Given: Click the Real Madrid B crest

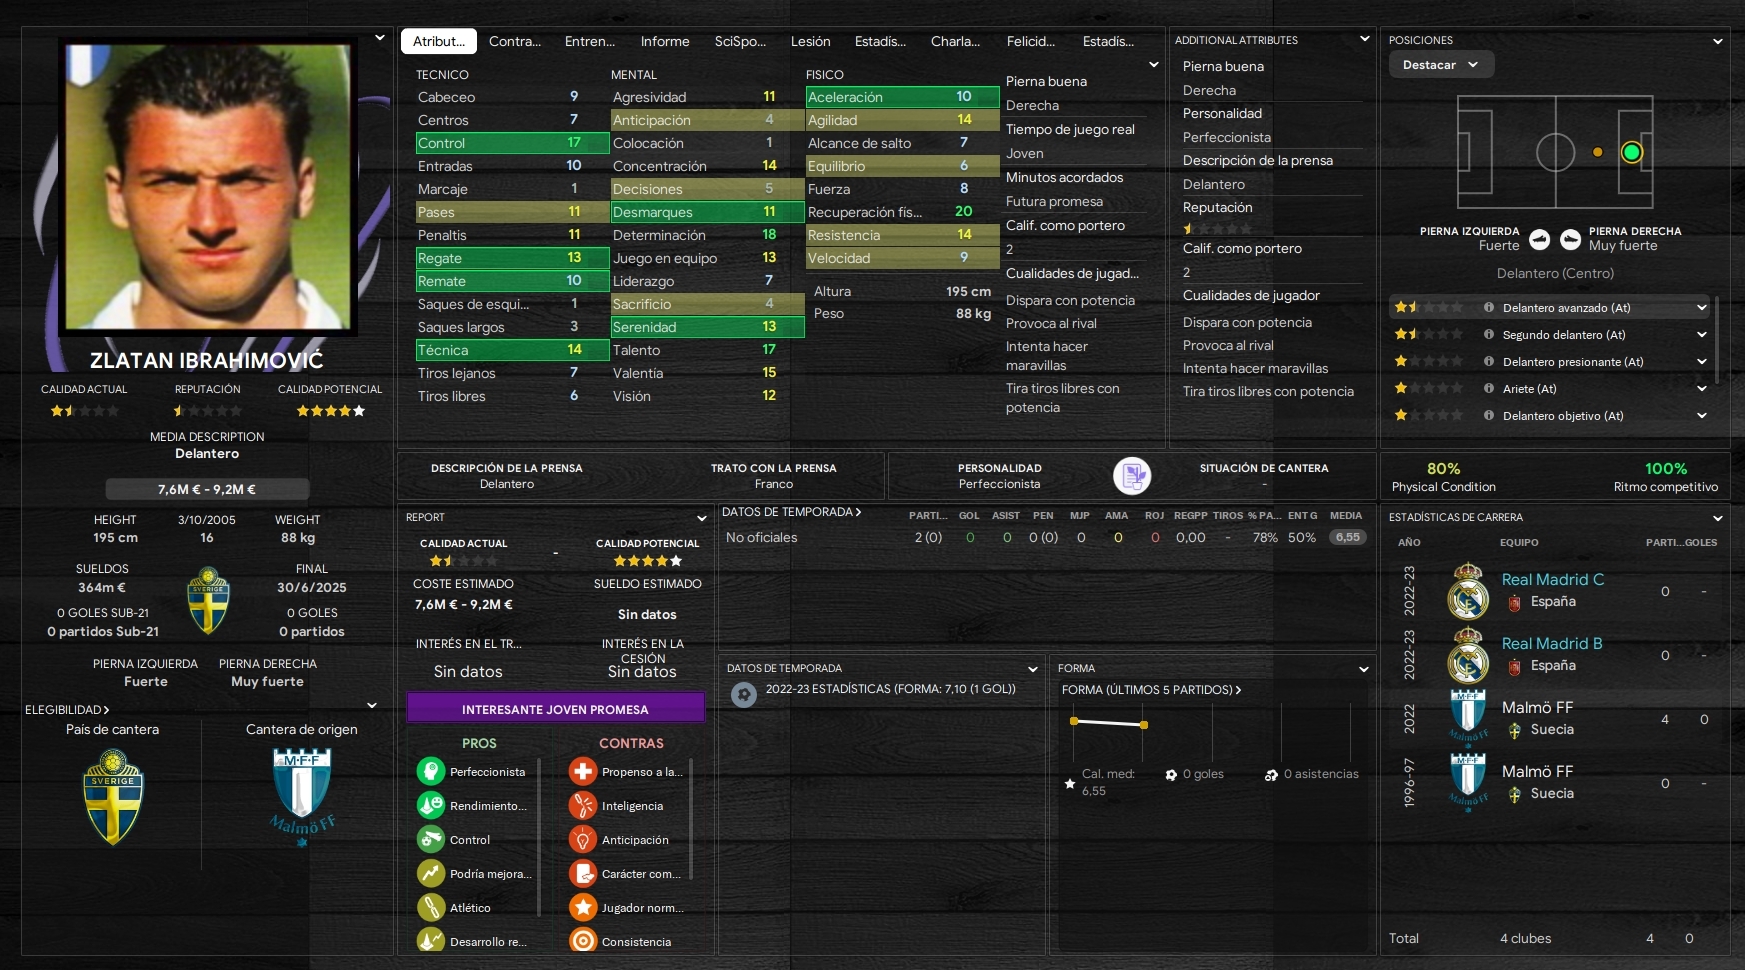Looking at the screenshot, I should (1468, 655).
